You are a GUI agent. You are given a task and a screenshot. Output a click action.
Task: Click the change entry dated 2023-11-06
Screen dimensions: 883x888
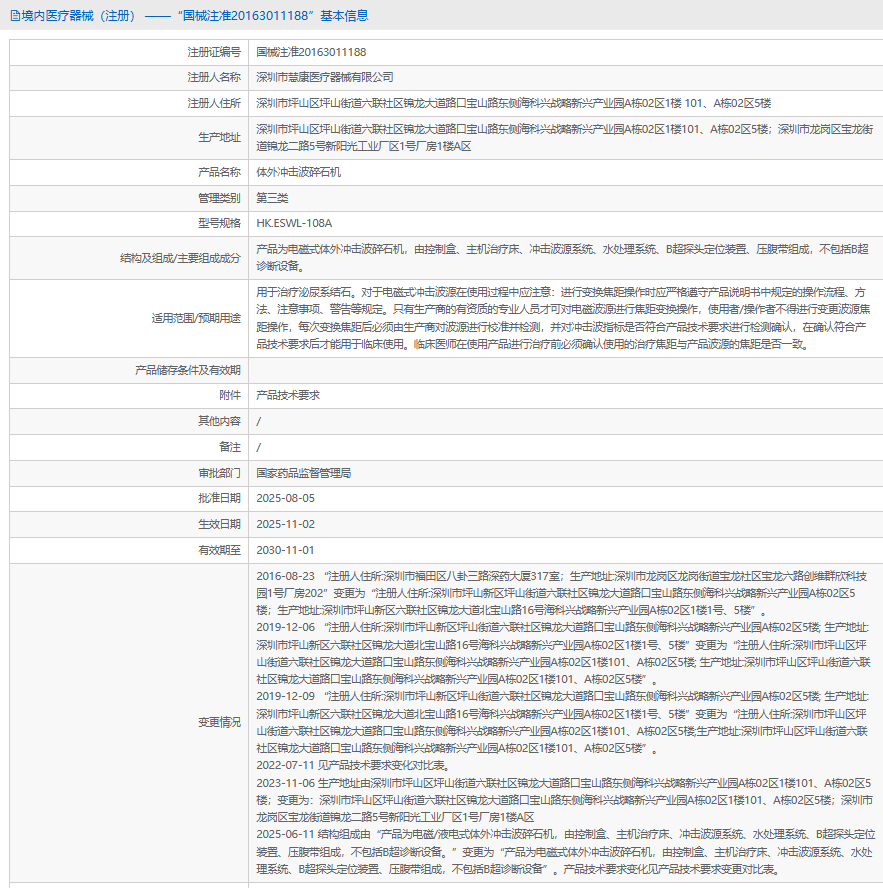564,800
